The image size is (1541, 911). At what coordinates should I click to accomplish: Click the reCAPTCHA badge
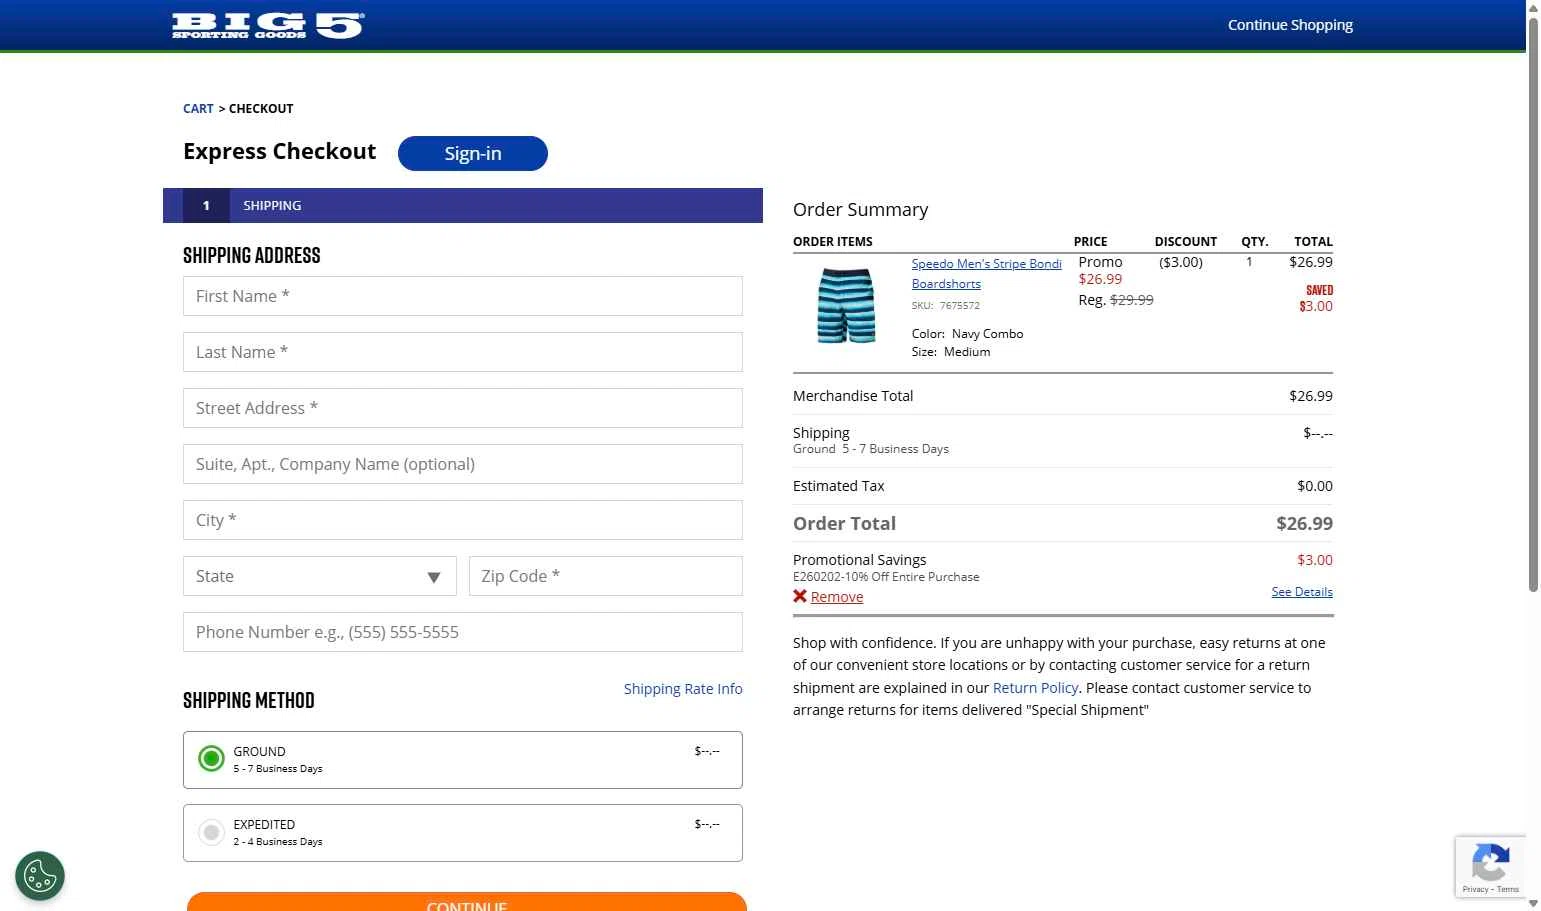(1490, 866)
